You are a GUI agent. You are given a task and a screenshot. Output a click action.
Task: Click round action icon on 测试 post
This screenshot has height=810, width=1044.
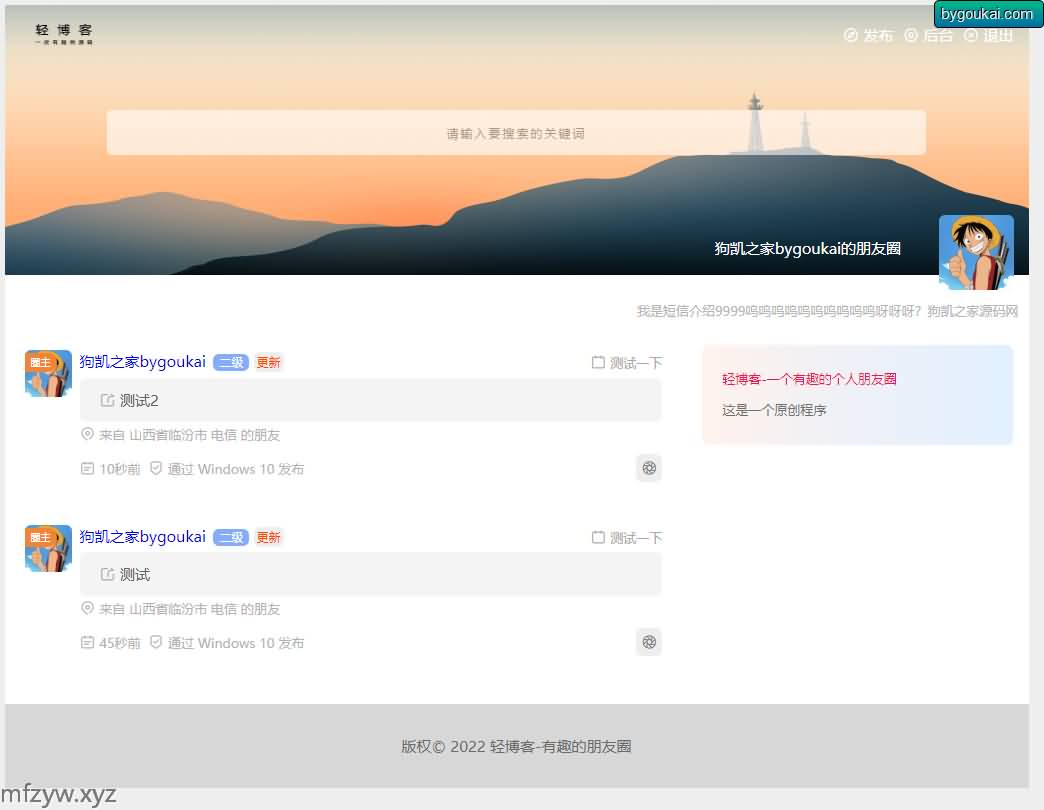[649, 642]
